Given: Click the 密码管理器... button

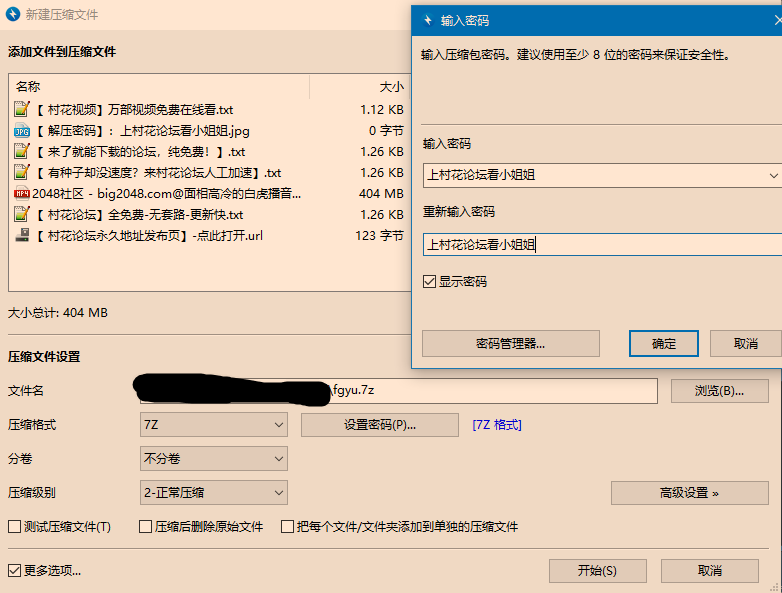Looking at the screenshot, I should [511, 344].
